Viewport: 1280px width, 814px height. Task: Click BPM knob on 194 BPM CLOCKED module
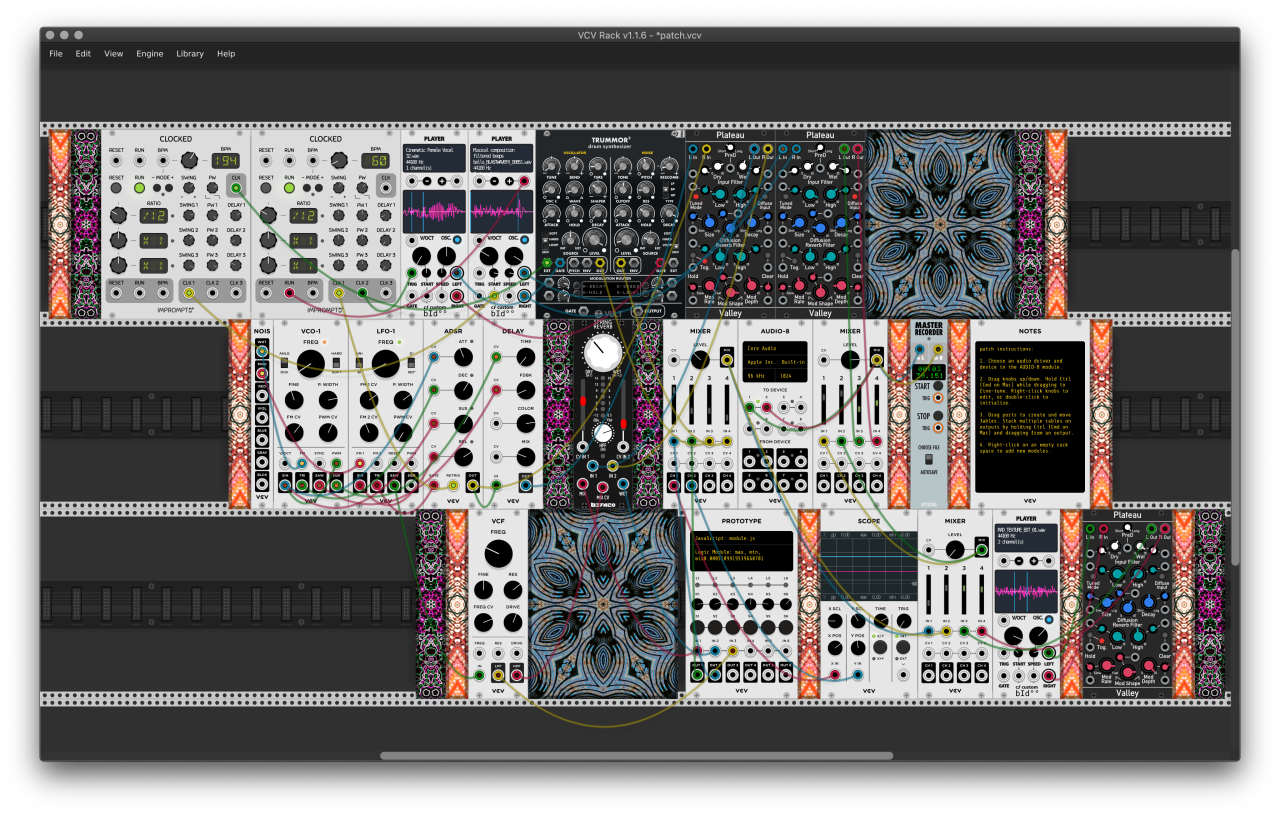coord(189,160)
